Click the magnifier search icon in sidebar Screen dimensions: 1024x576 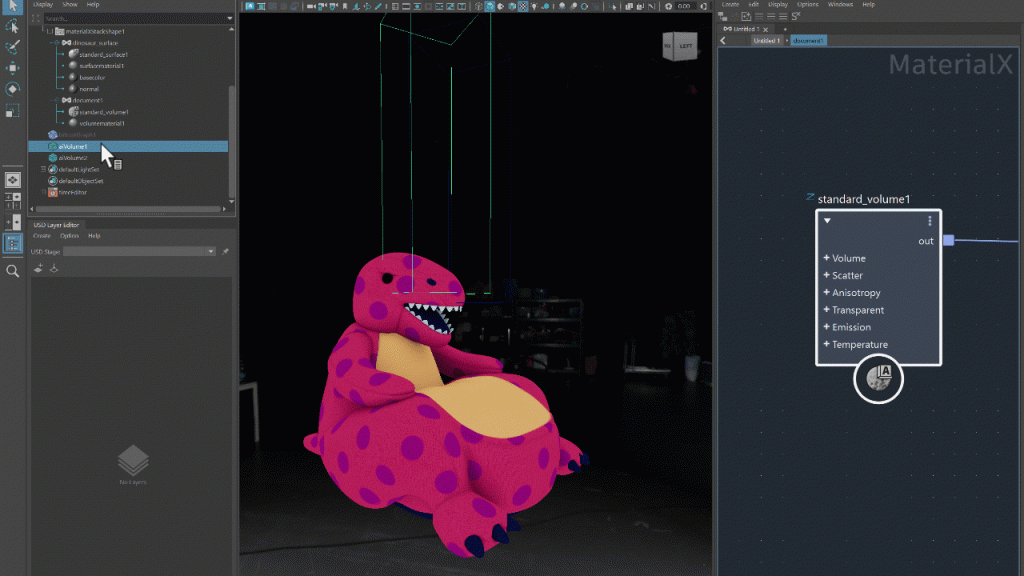[13, 270]
